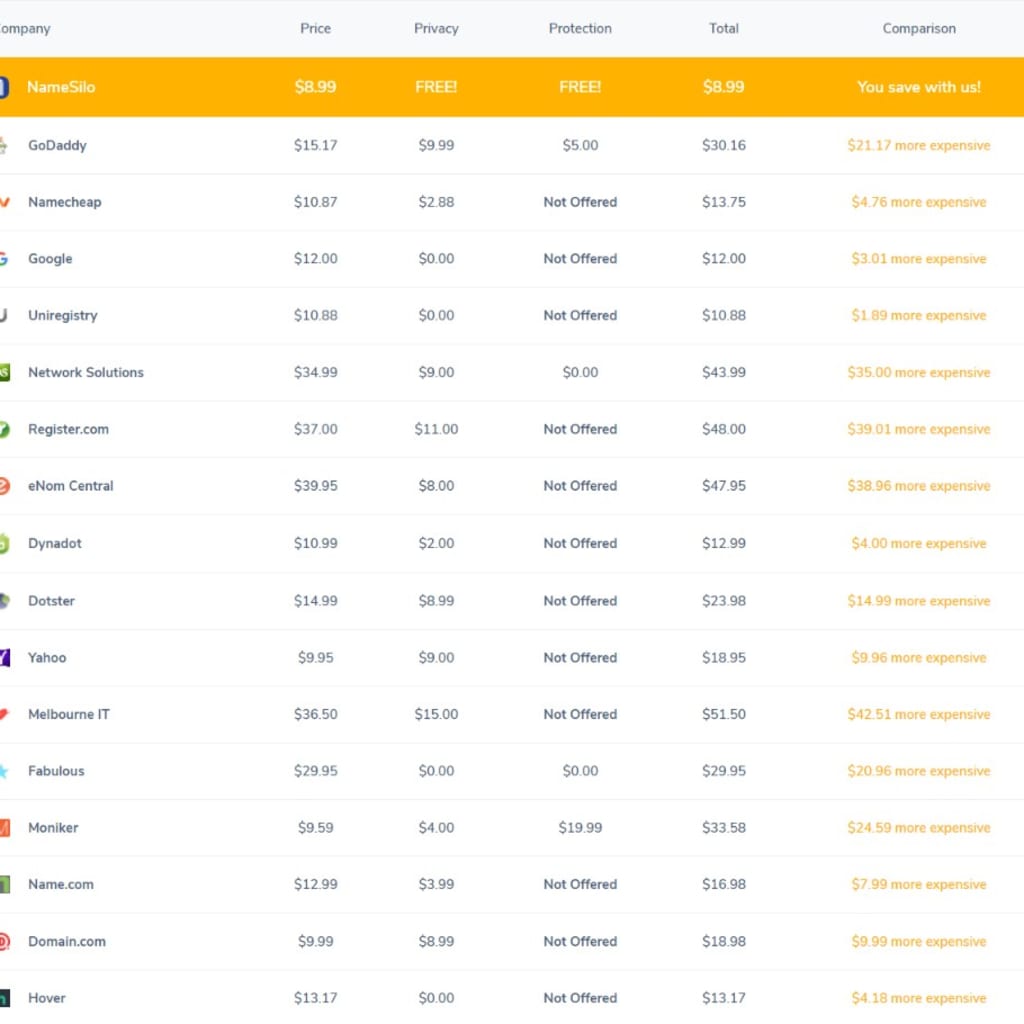Click the '$3.01 more expensive' comparison
The width and height of the screenshot is (1024, 1024).
click(x=919, y=259)
